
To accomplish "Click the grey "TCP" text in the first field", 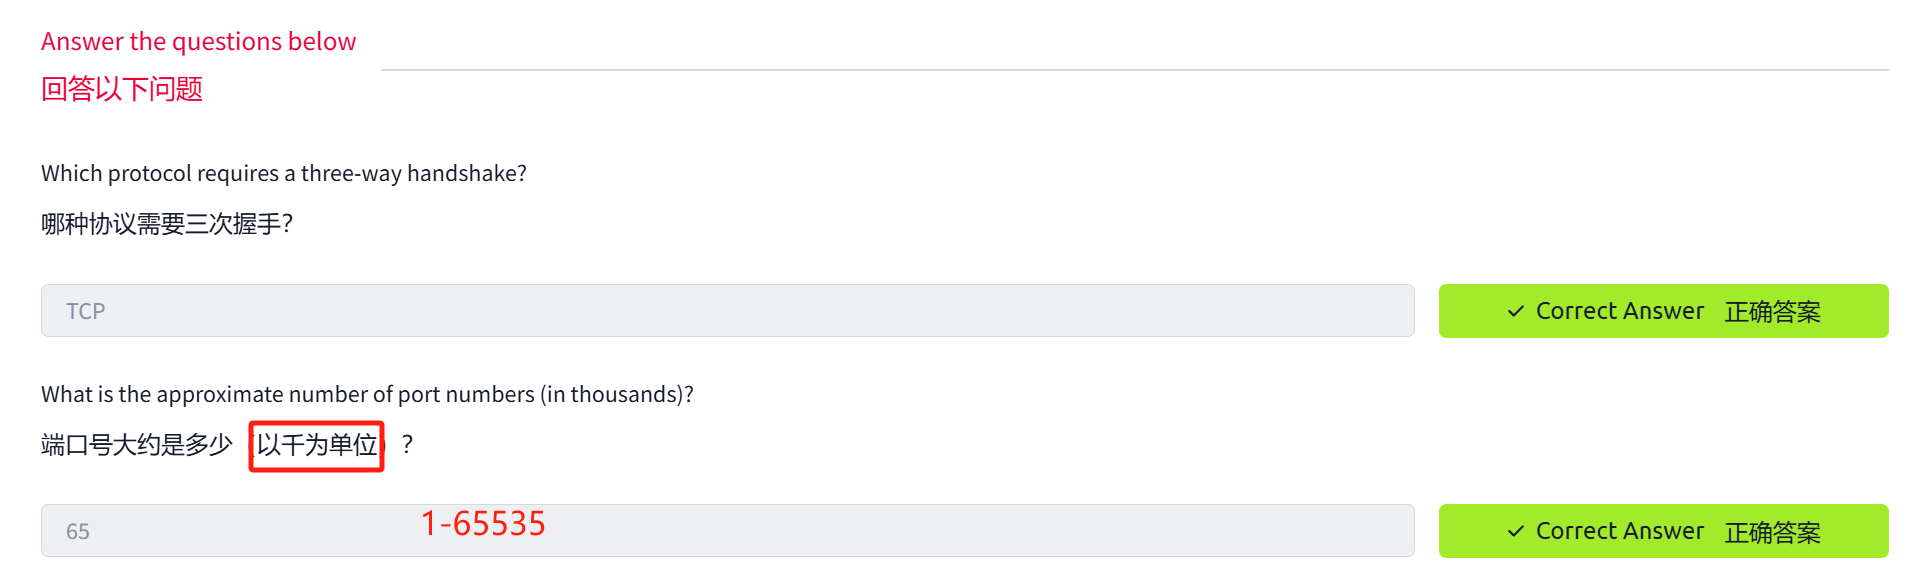I will click(x=86, y=311).
